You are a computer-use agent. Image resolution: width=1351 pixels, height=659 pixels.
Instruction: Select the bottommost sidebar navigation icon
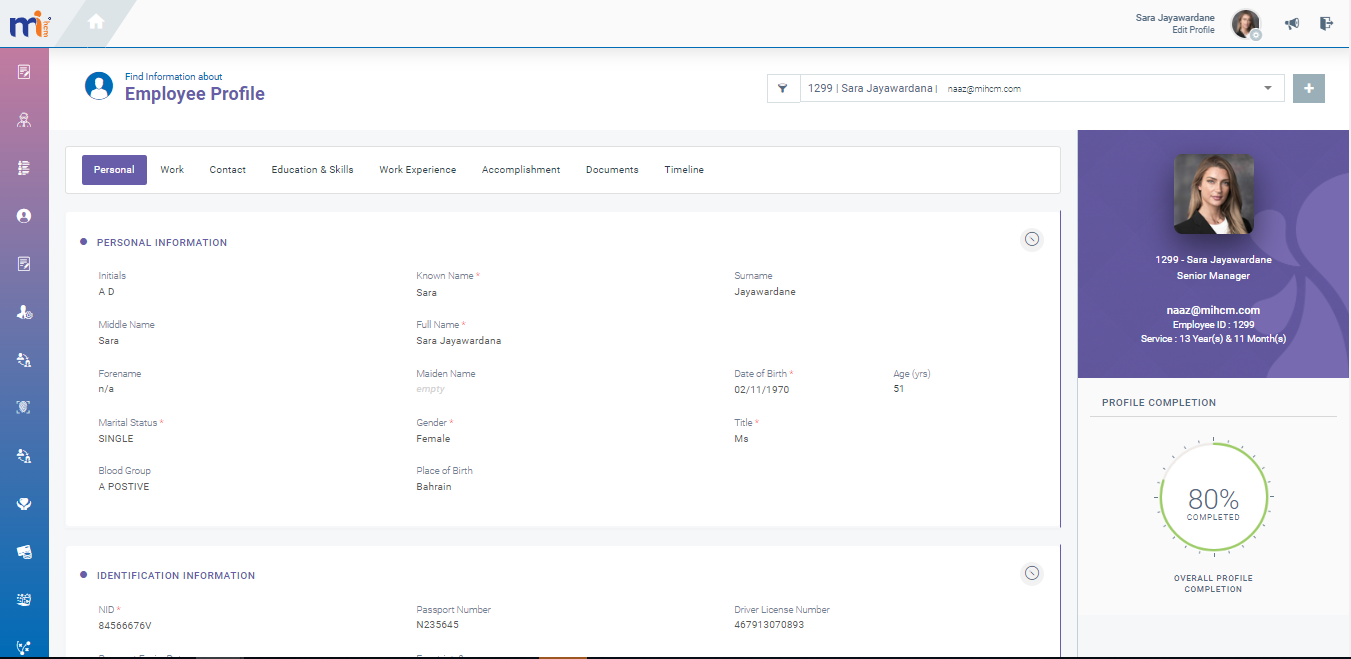pos(24,646)
